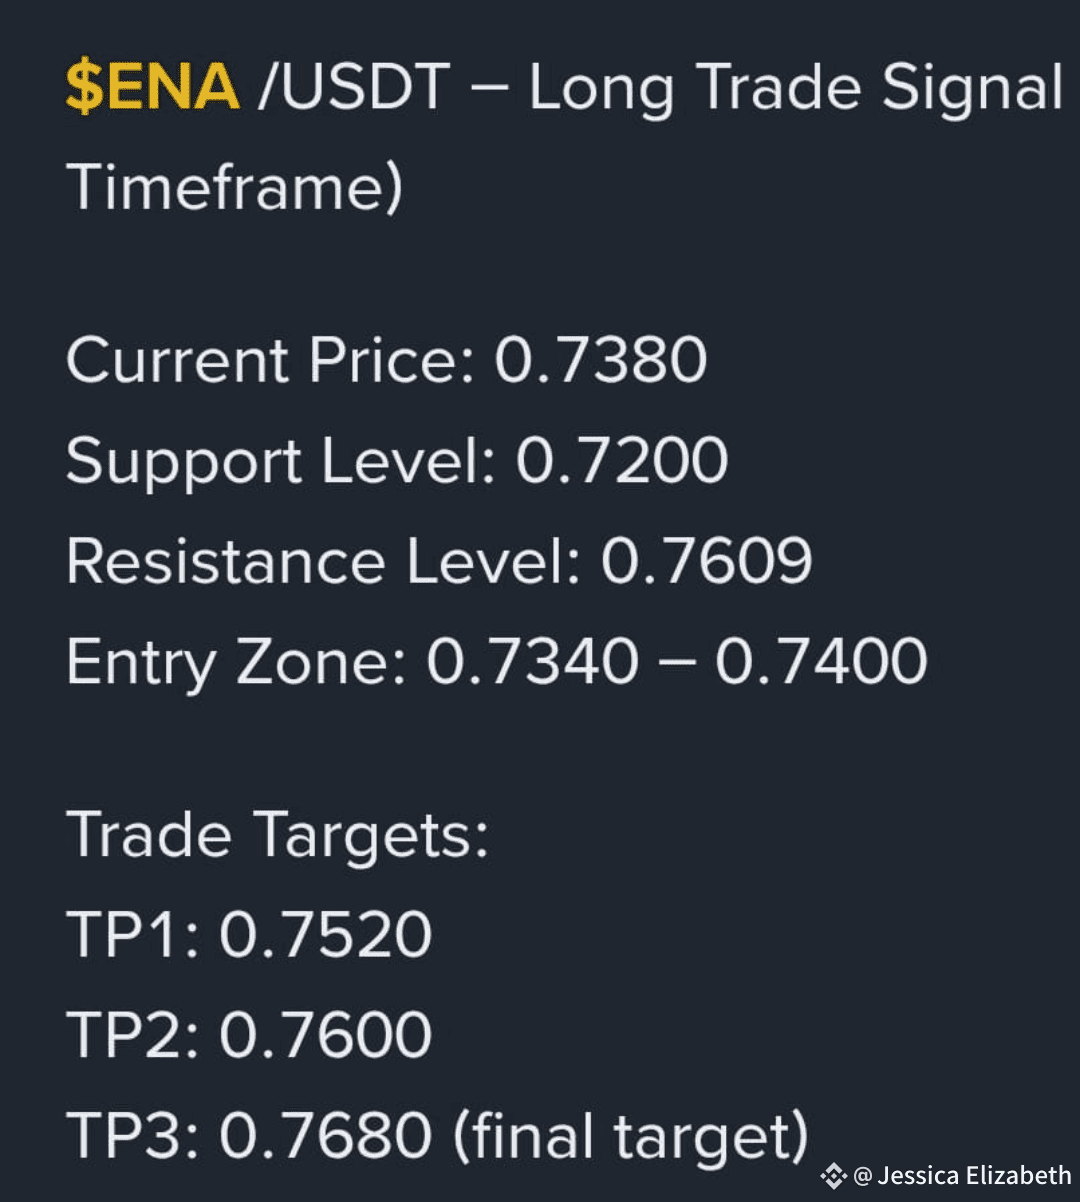This screenshot has width=1080, height=1202.
Task: Click the word Timeframe)
Action: (x=234, y=189)
